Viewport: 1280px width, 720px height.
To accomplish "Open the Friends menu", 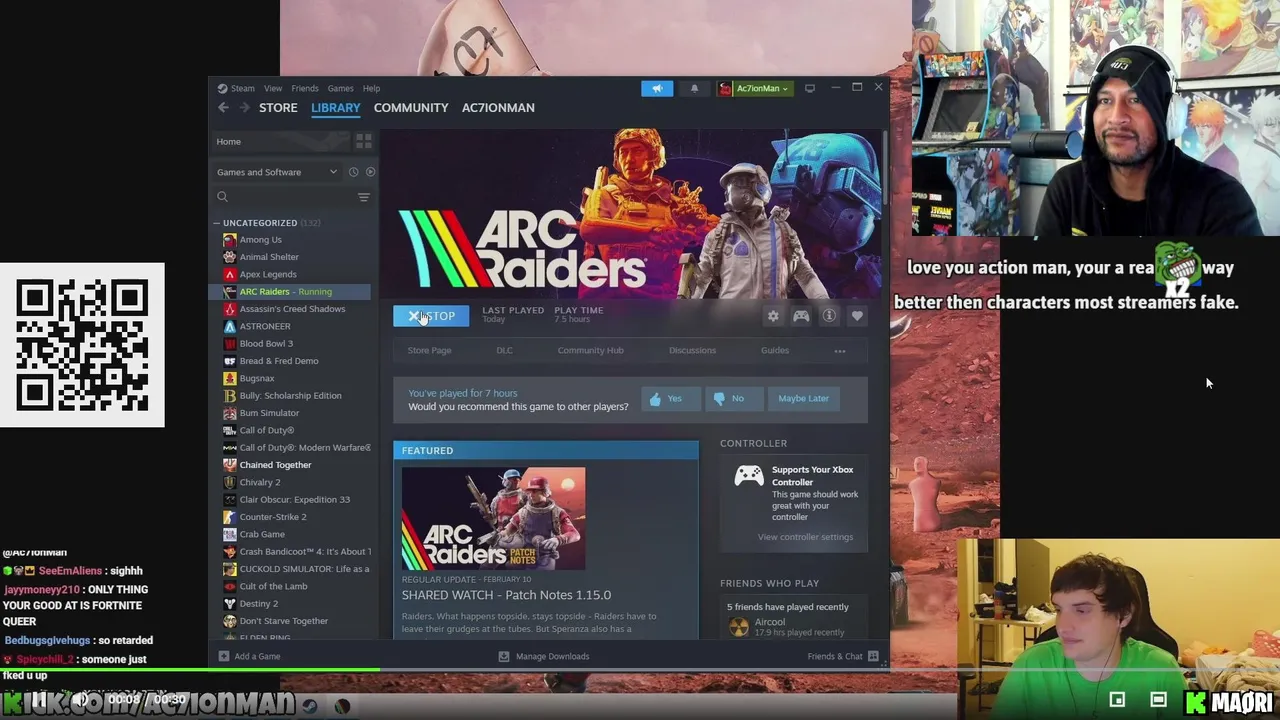I will [x=305, y=88].
